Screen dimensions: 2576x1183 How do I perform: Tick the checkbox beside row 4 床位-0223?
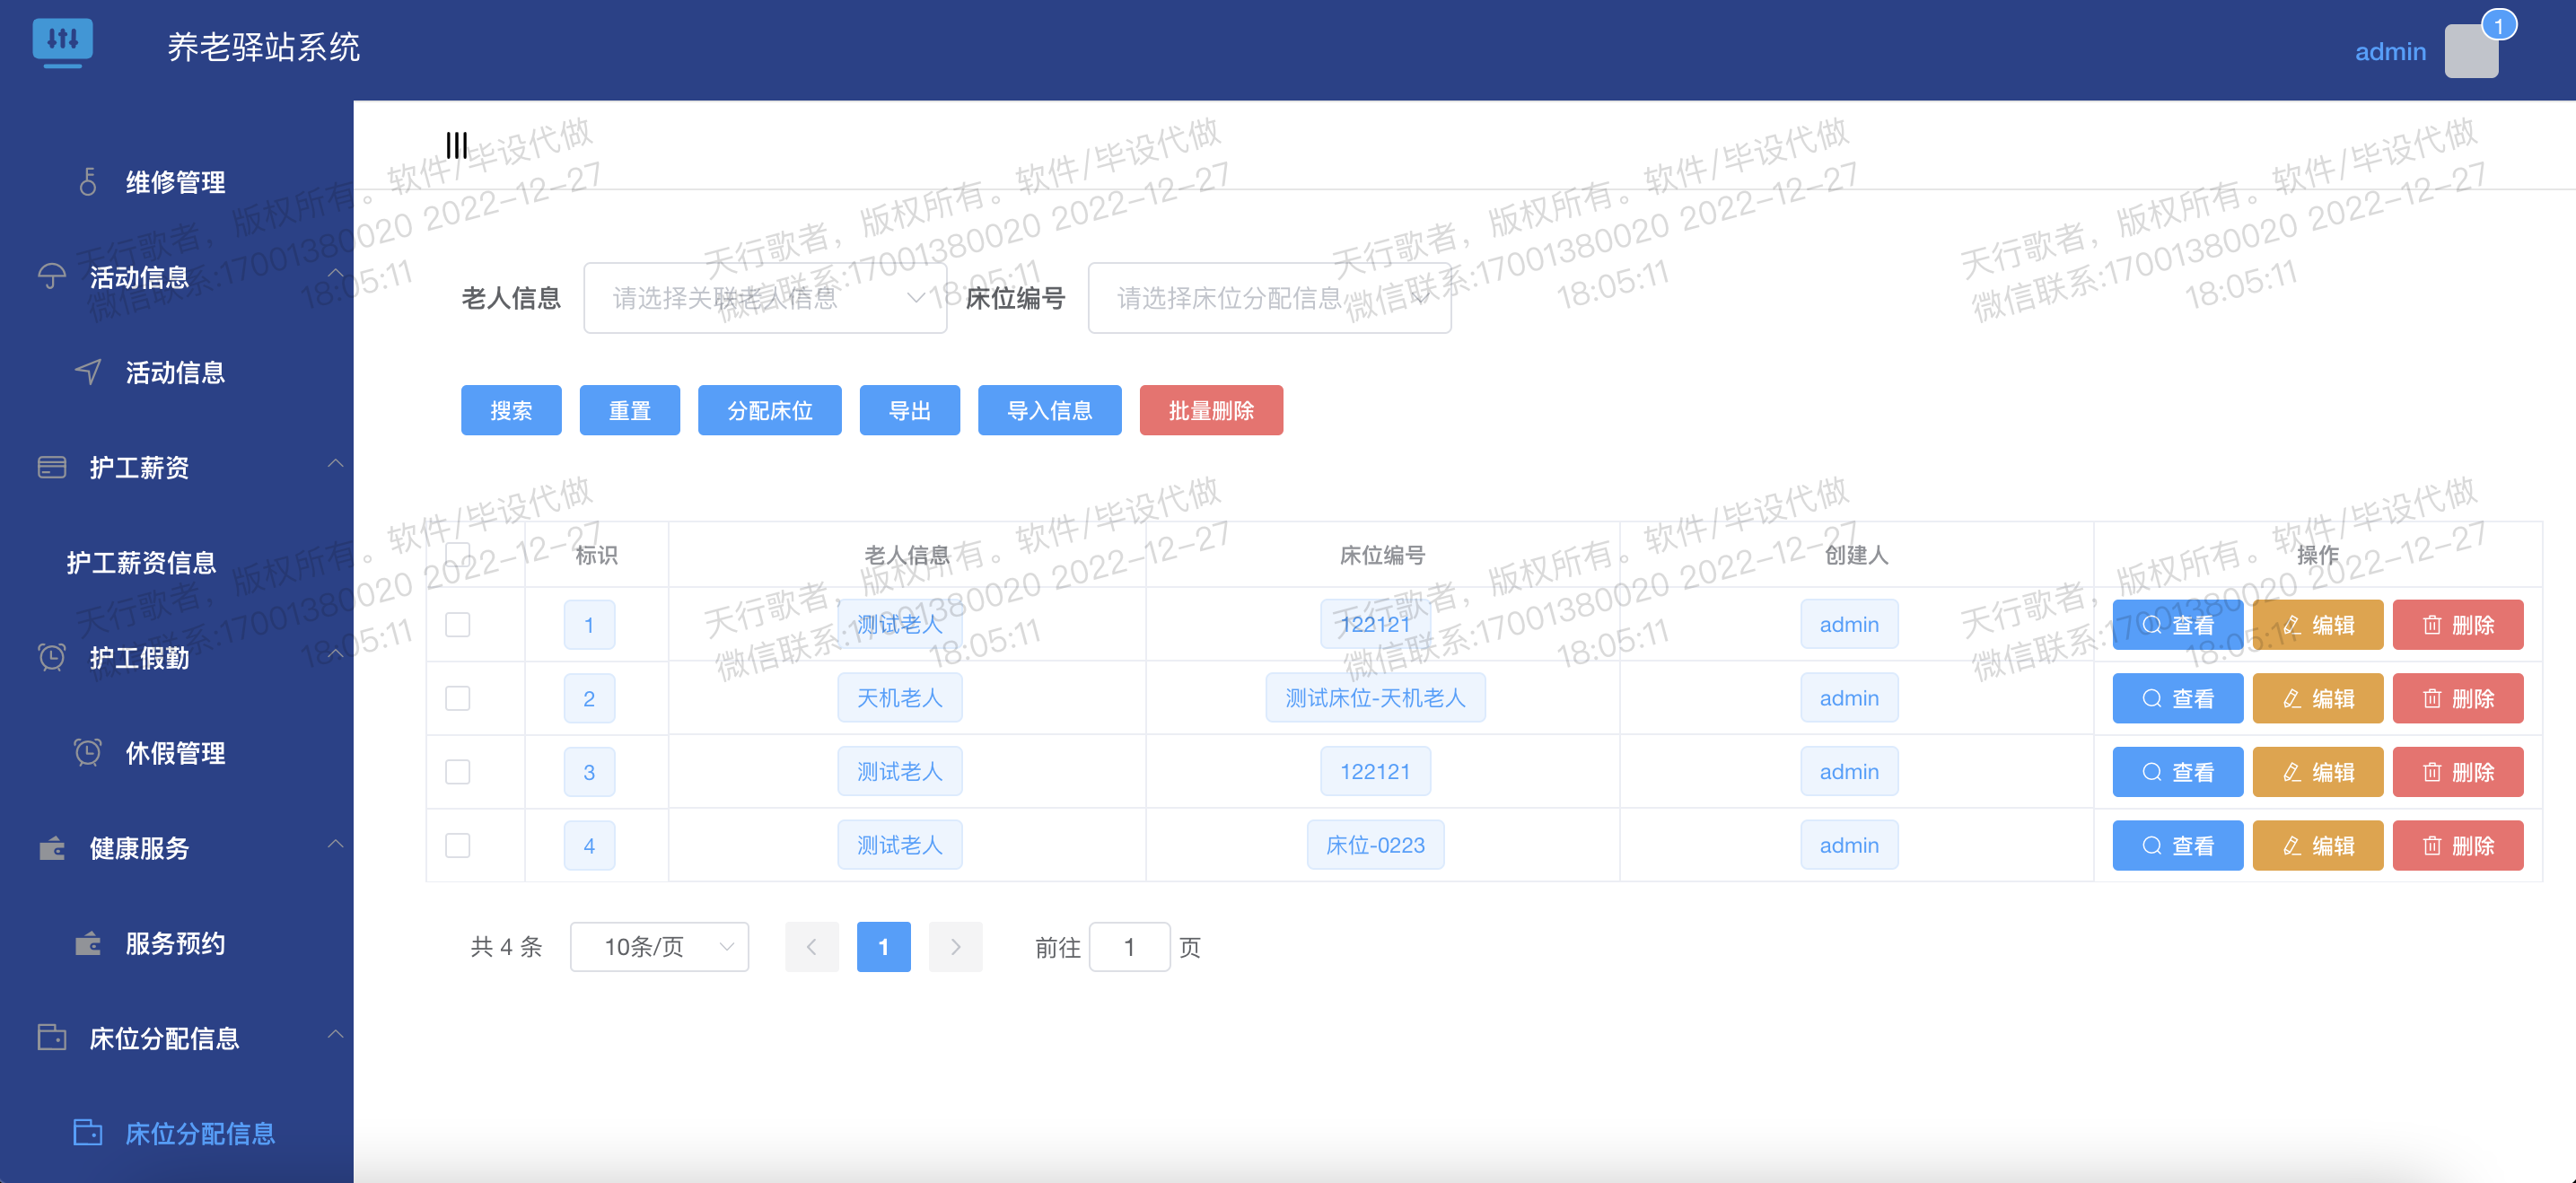[x=458, y=845]
